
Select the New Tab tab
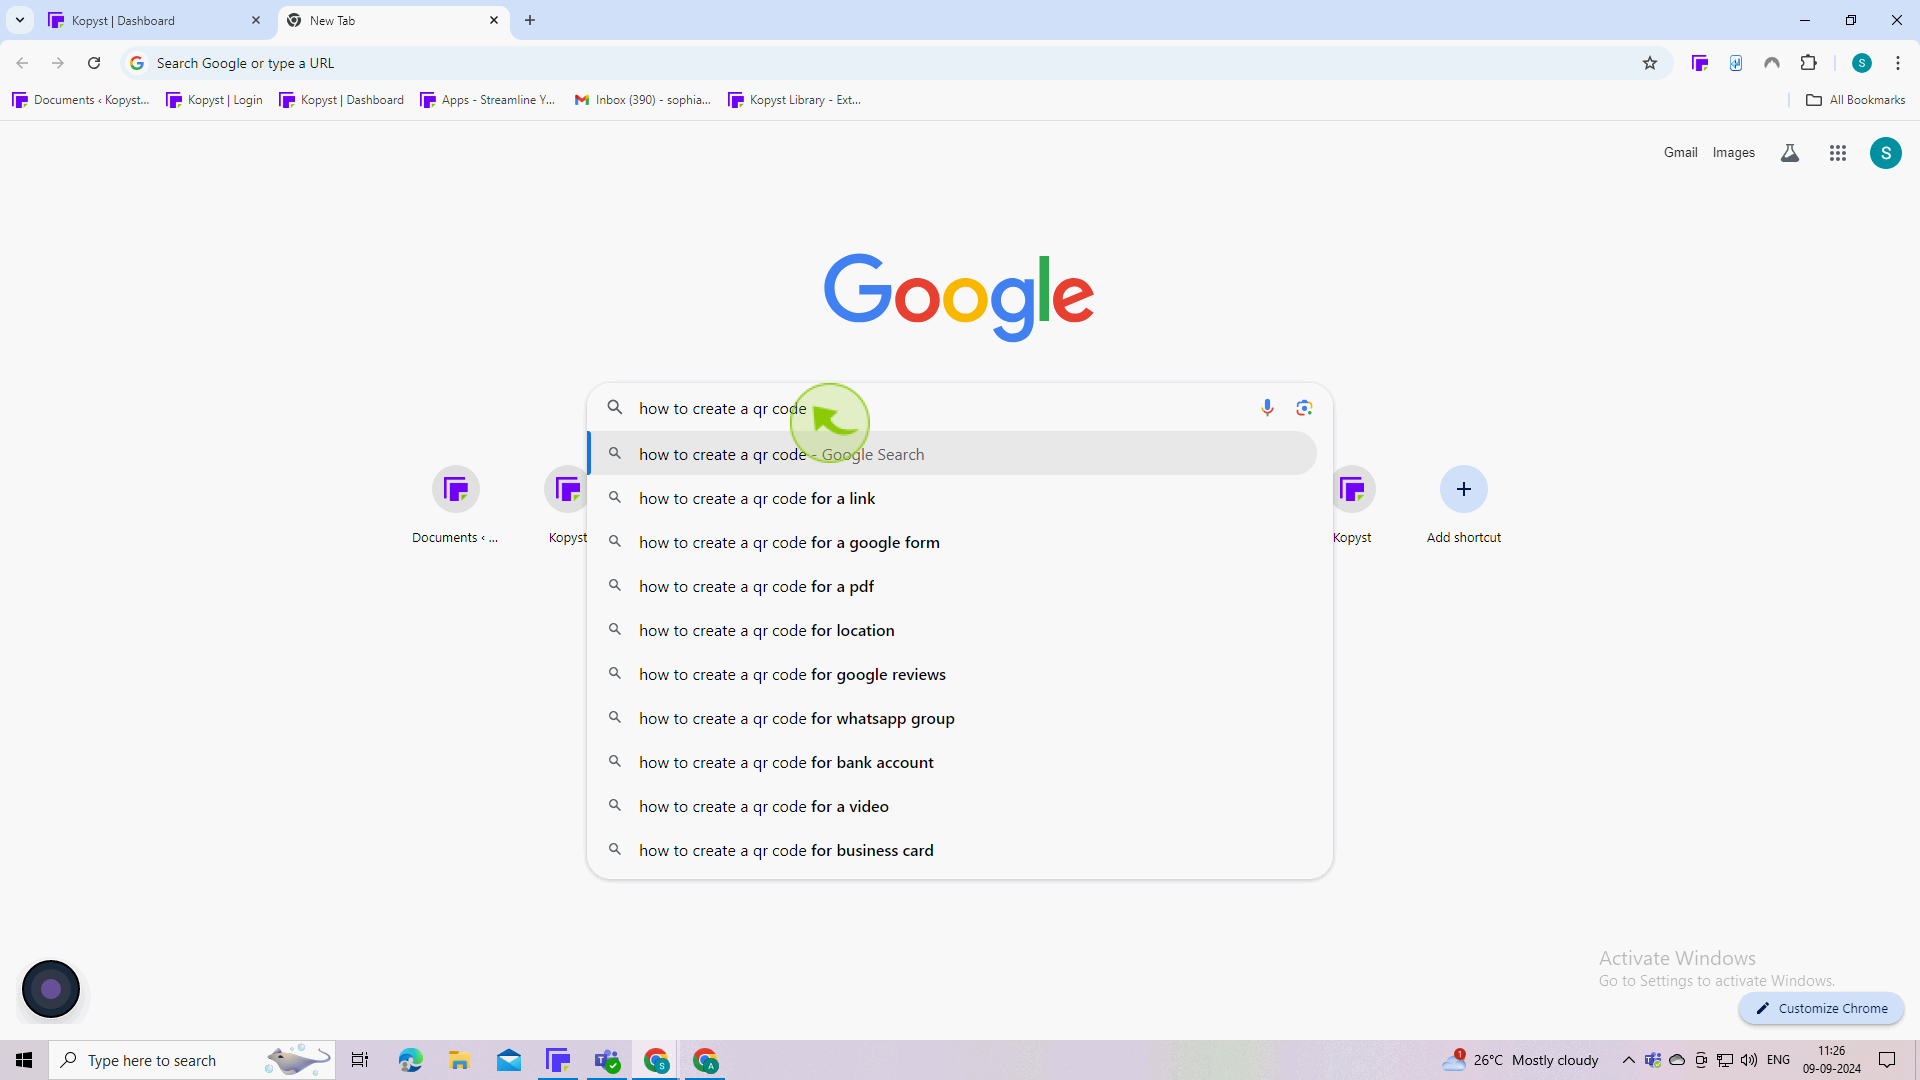pyautogui.click(x=393, y=20)
